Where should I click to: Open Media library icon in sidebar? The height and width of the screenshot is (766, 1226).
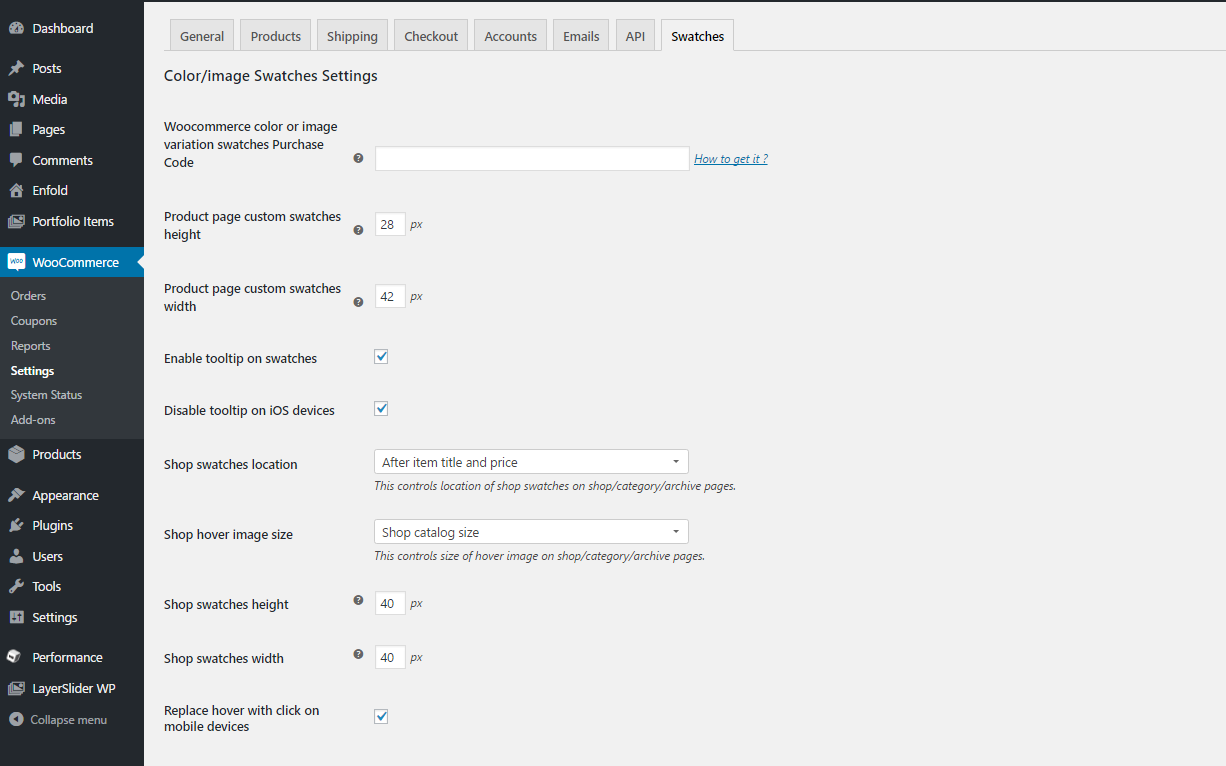pos(16,99)
